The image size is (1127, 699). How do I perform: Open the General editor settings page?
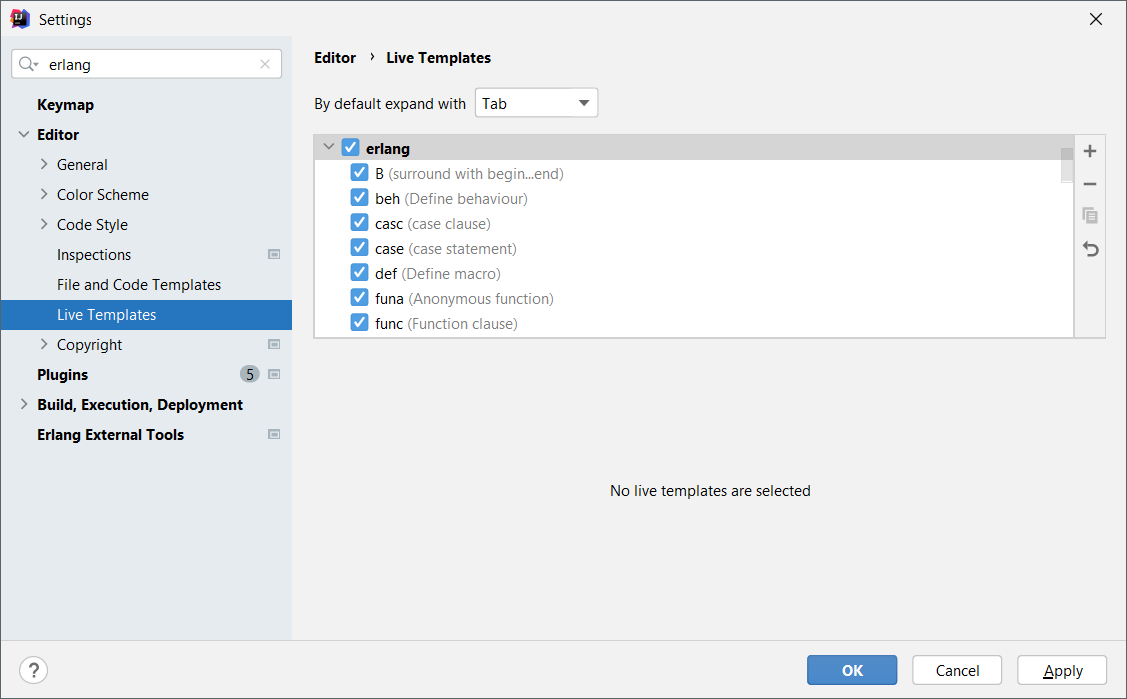pyautogui.click(x=82, y=165)
